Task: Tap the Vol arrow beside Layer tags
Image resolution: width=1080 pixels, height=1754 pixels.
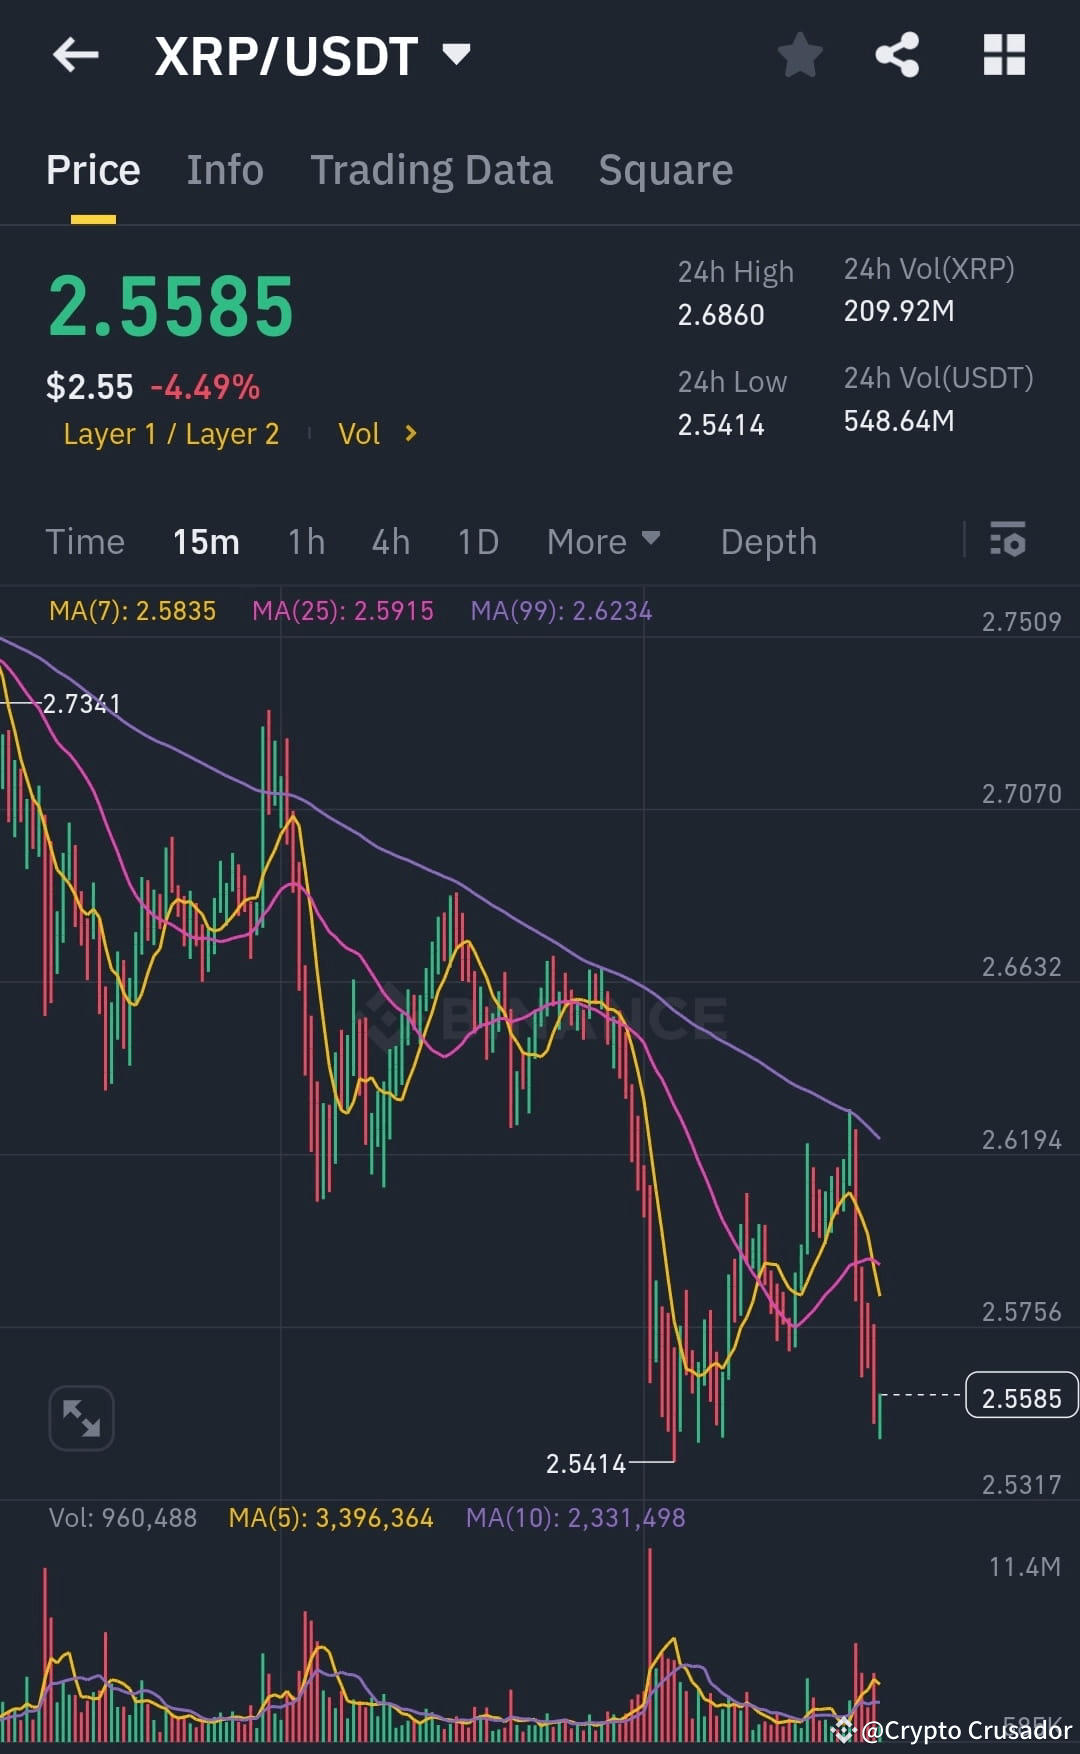Action: [410, 433]
